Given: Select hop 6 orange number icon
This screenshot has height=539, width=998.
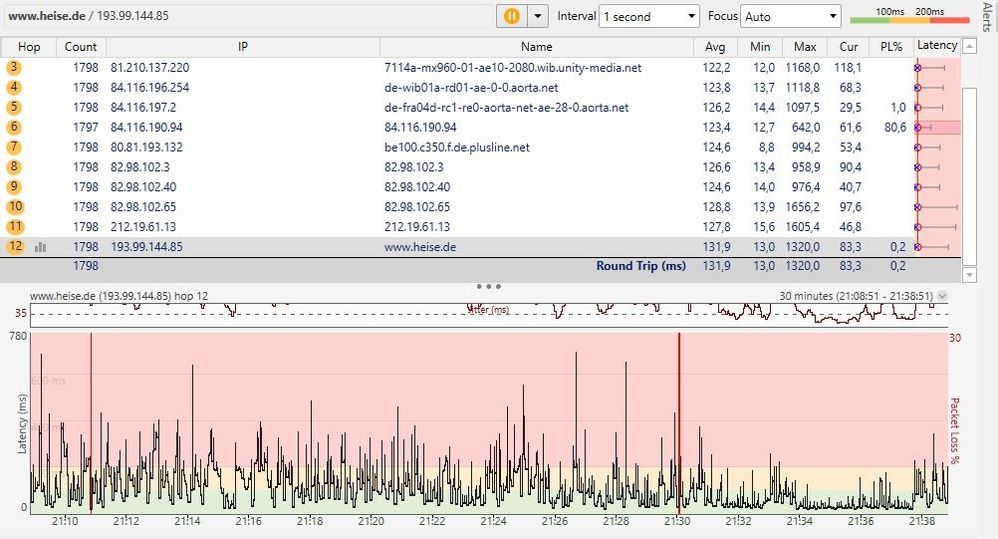Looking at the screenshot, I should [x=13, y=127].
